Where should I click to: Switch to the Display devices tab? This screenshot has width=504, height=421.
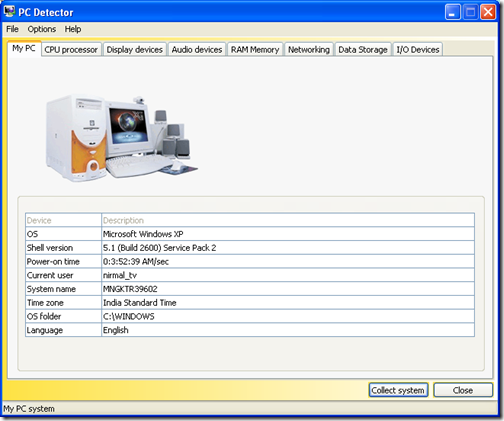tap(135, 50)
